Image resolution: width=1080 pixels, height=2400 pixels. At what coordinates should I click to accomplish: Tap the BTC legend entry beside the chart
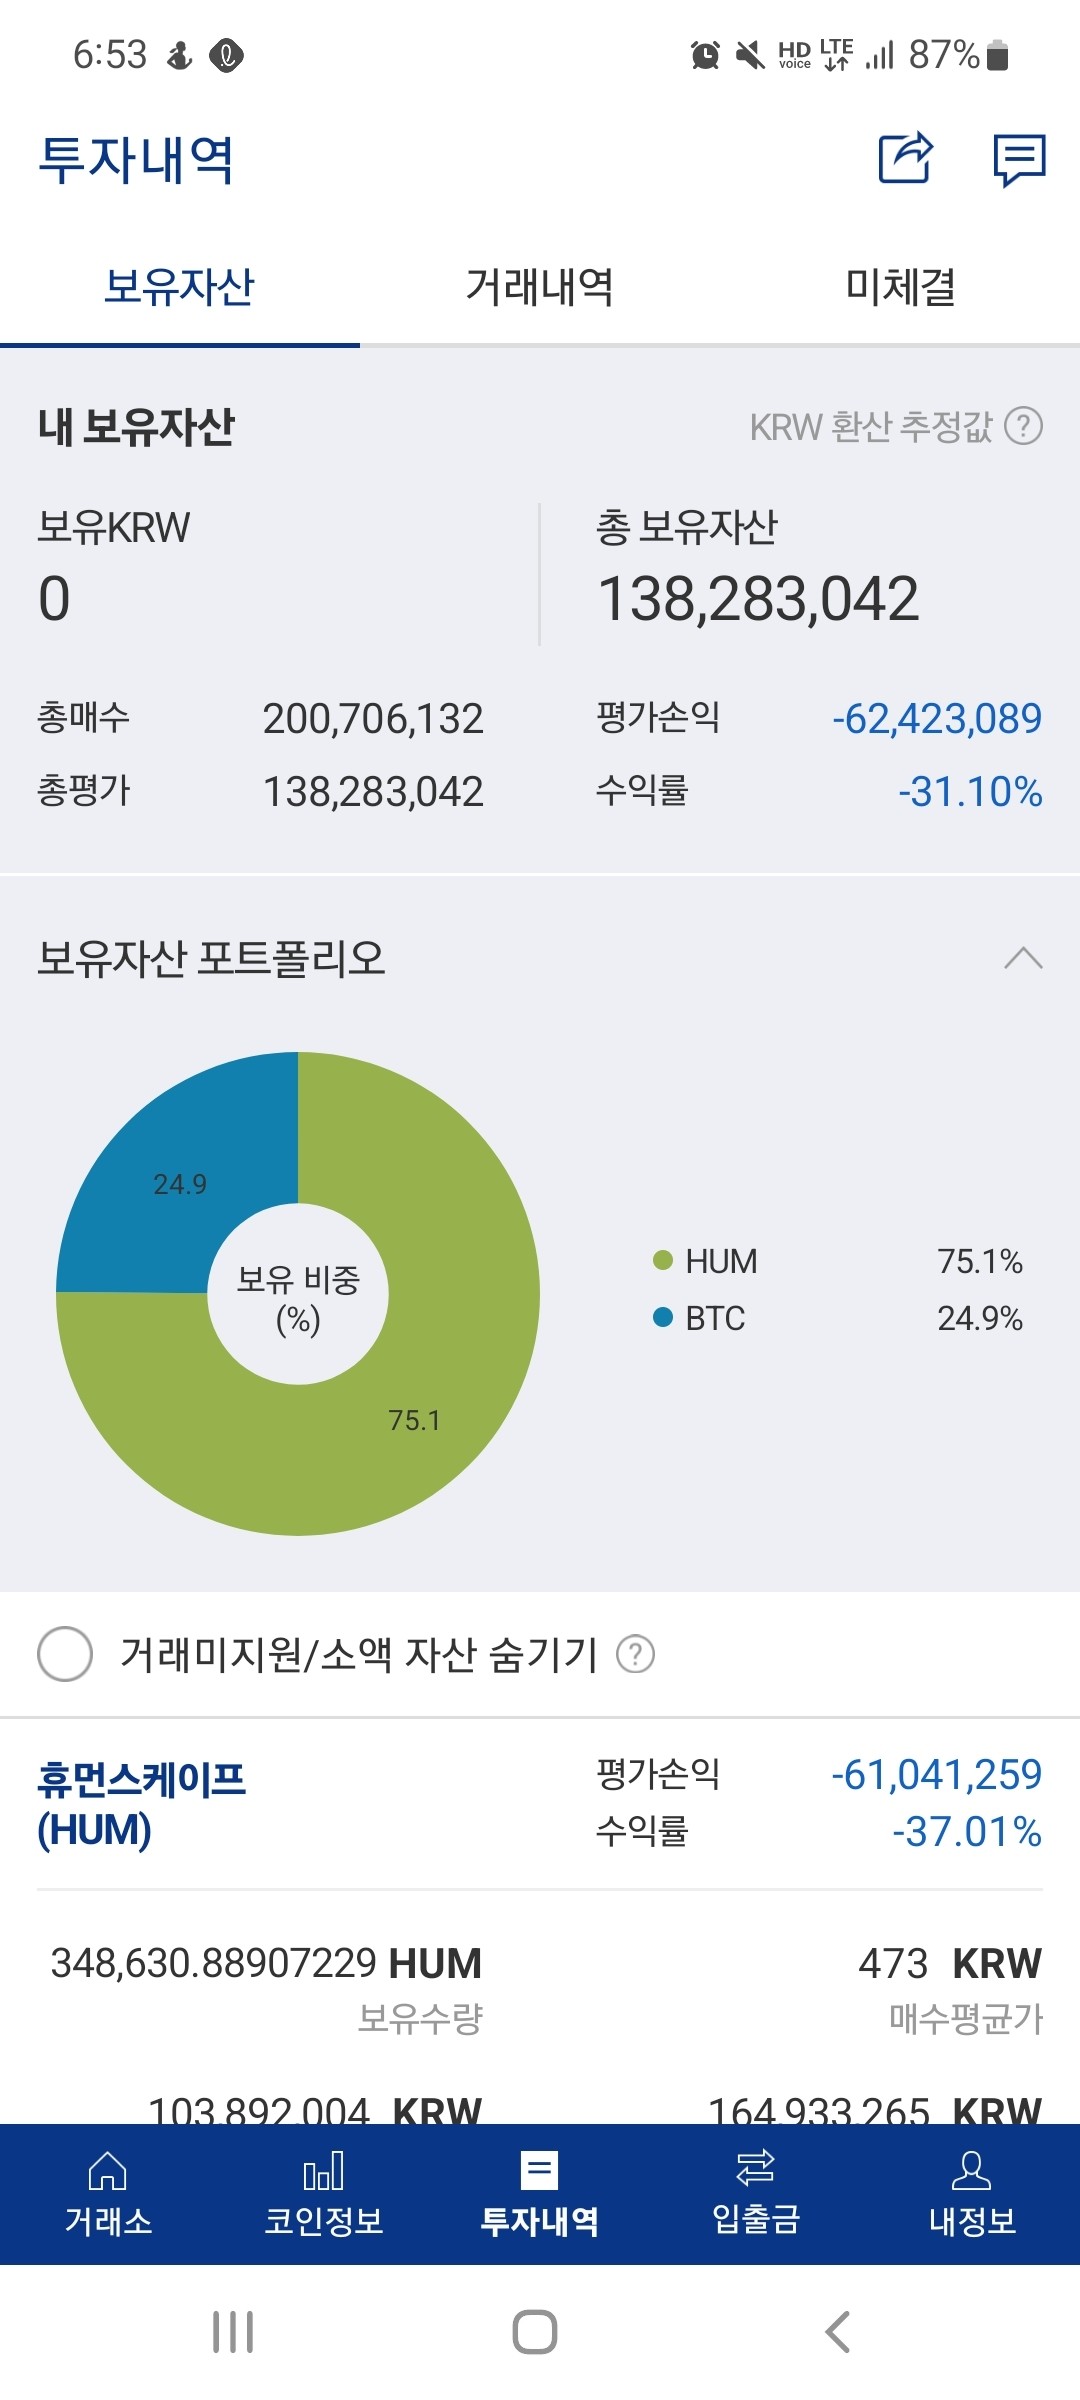click(x=716, y=1318)
